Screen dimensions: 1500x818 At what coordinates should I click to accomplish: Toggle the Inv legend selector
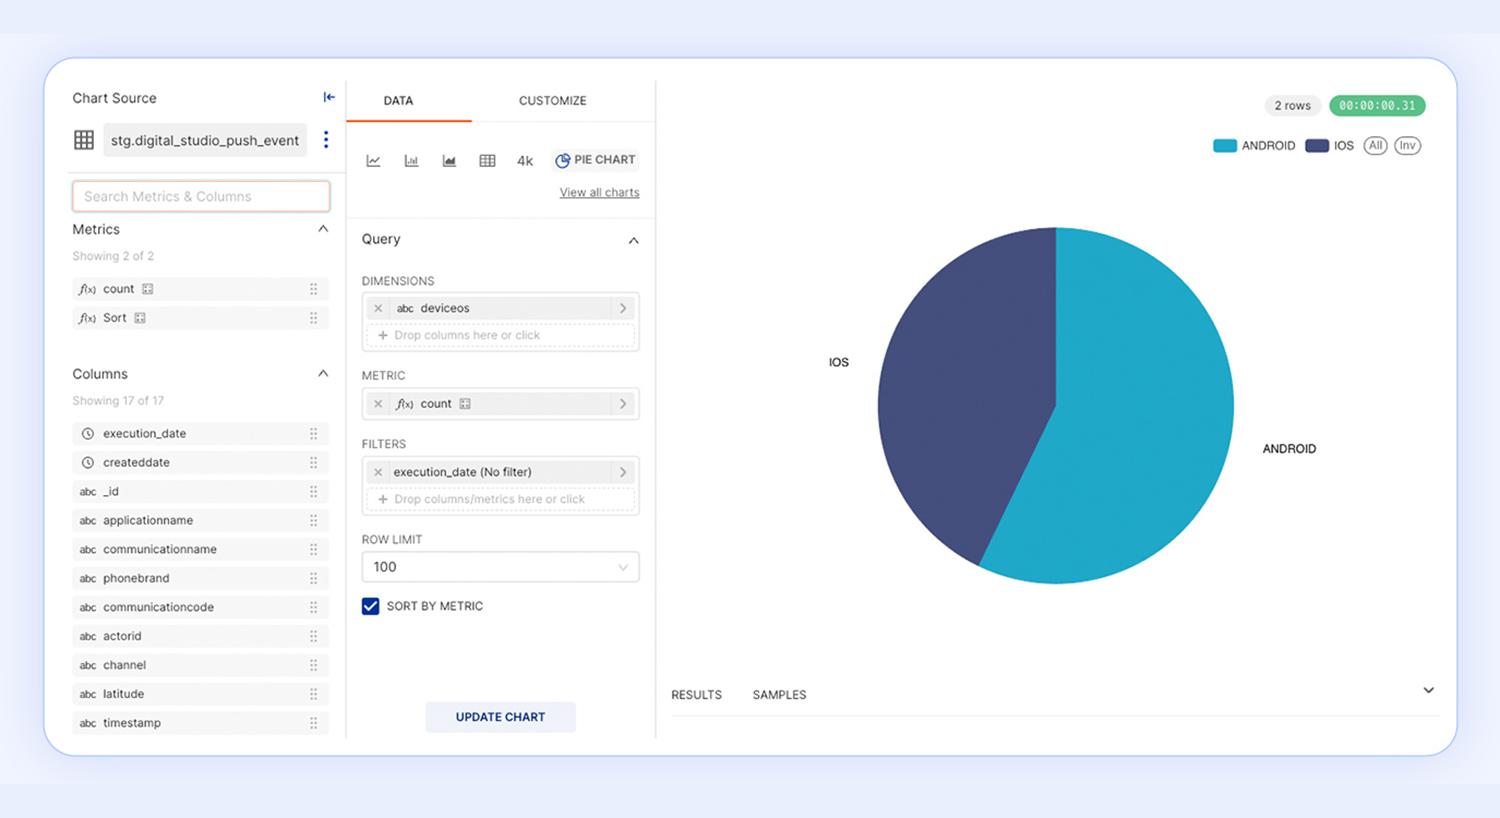[1407, 146]
